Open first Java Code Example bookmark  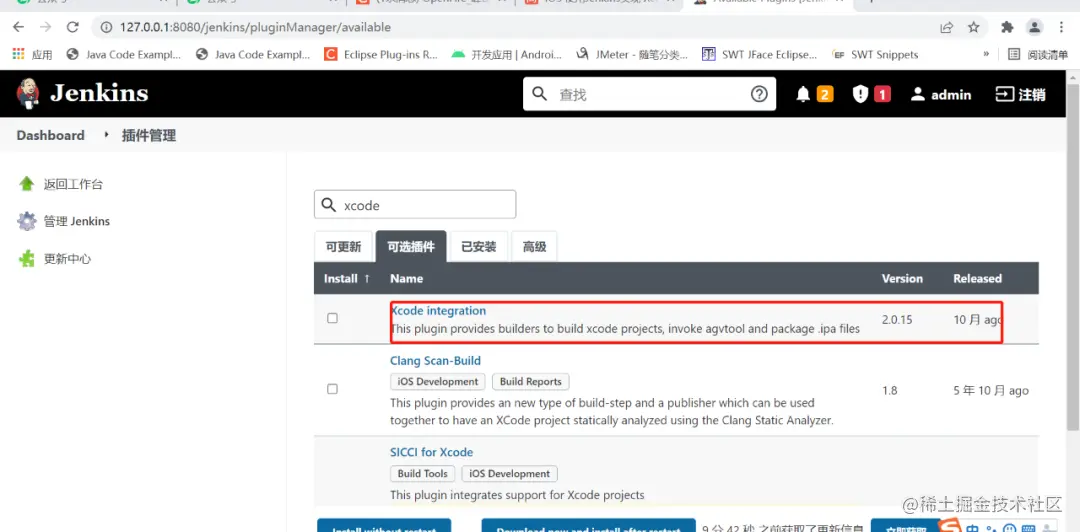click(123, 54)
